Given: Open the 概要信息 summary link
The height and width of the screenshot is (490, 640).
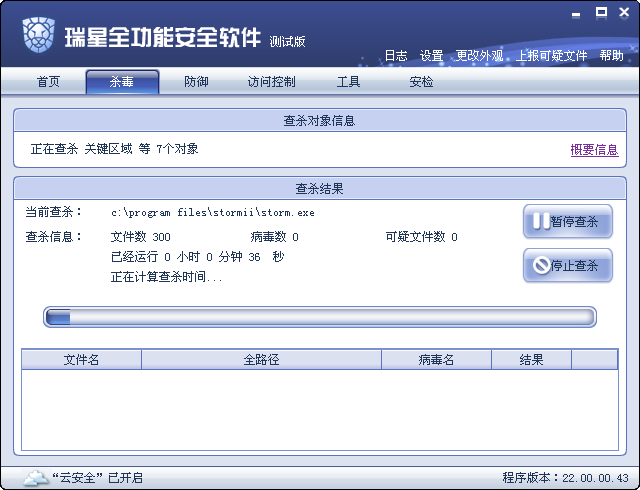Looking at the screenshot, I should [x=594, y=150].
